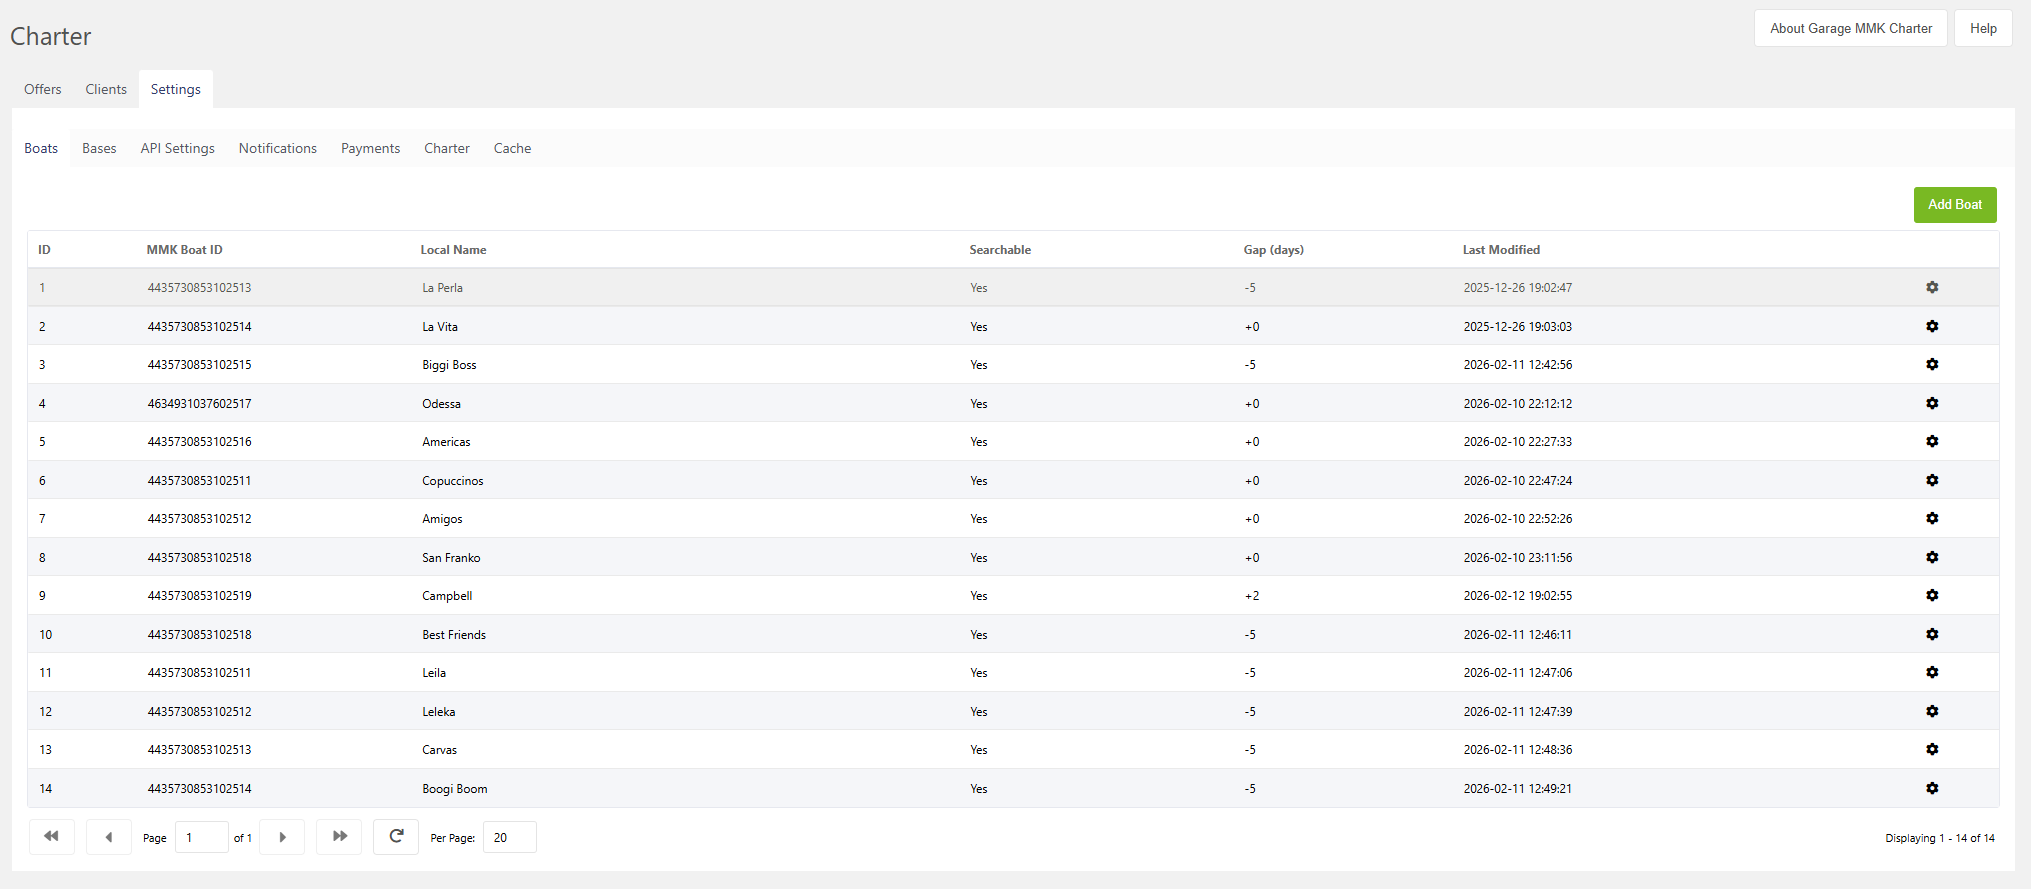
Task: Click gear icon for Americas boat
Action: 1932,441
